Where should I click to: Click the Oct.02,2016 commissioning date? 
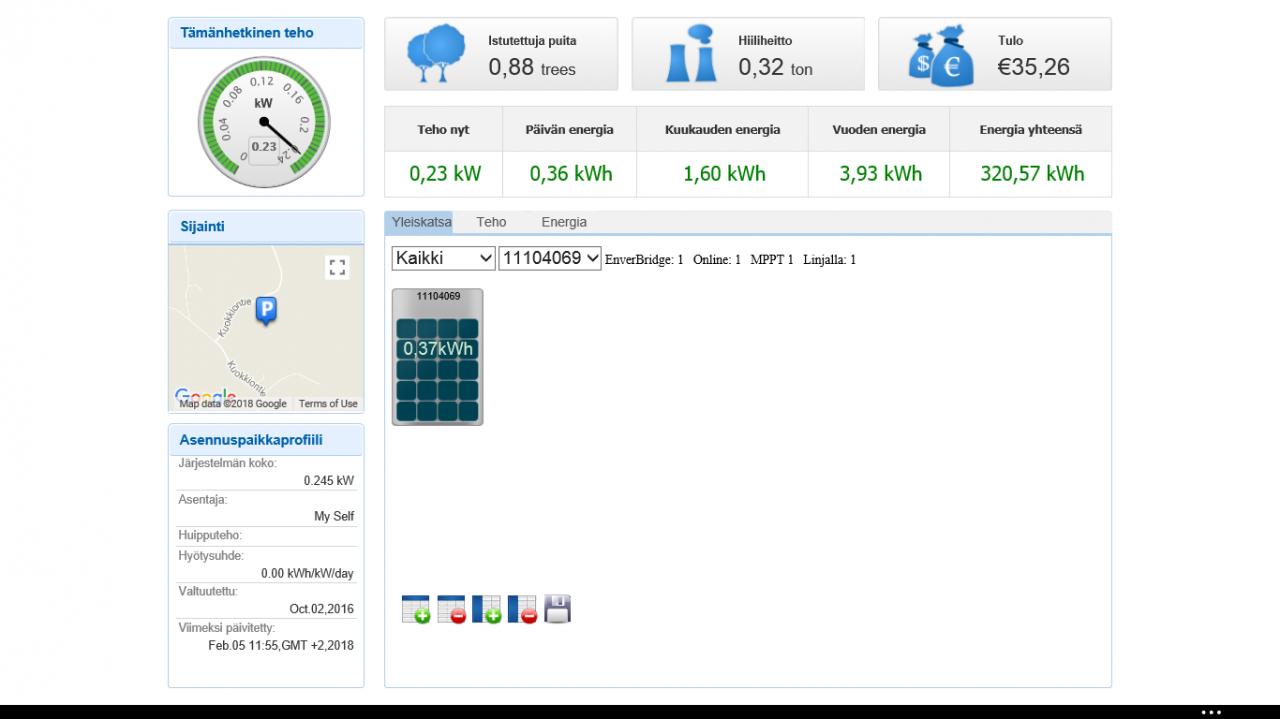(322, 609)
